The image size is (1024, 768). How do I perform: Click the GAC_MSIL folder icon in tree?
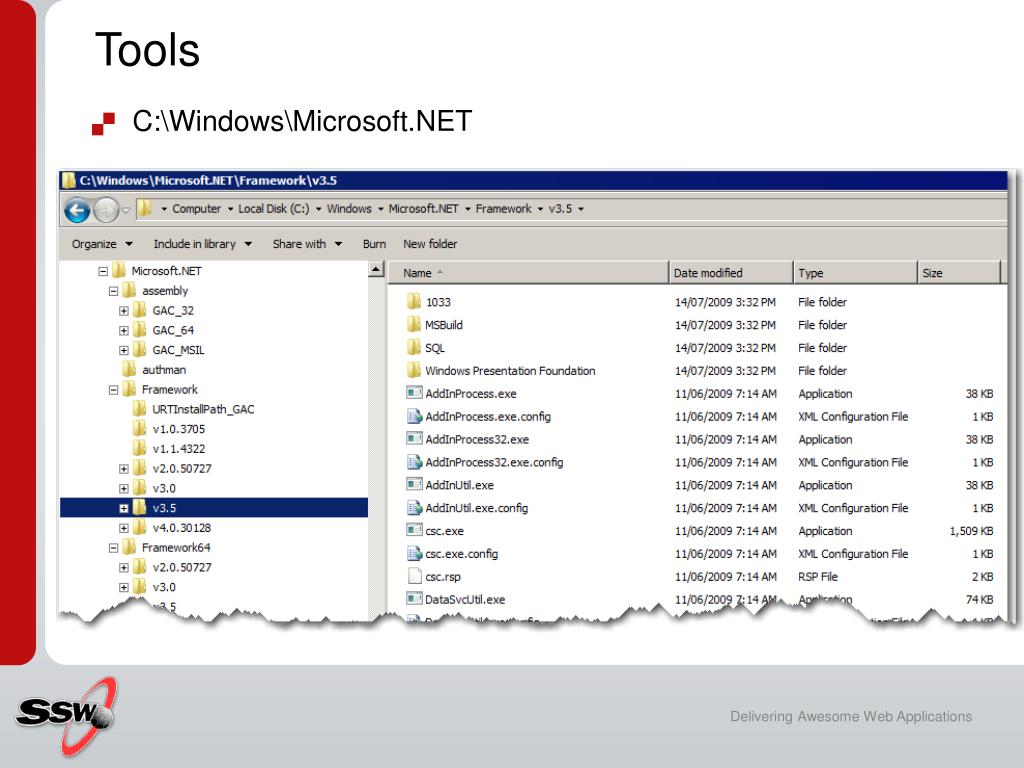pos(139,349)
